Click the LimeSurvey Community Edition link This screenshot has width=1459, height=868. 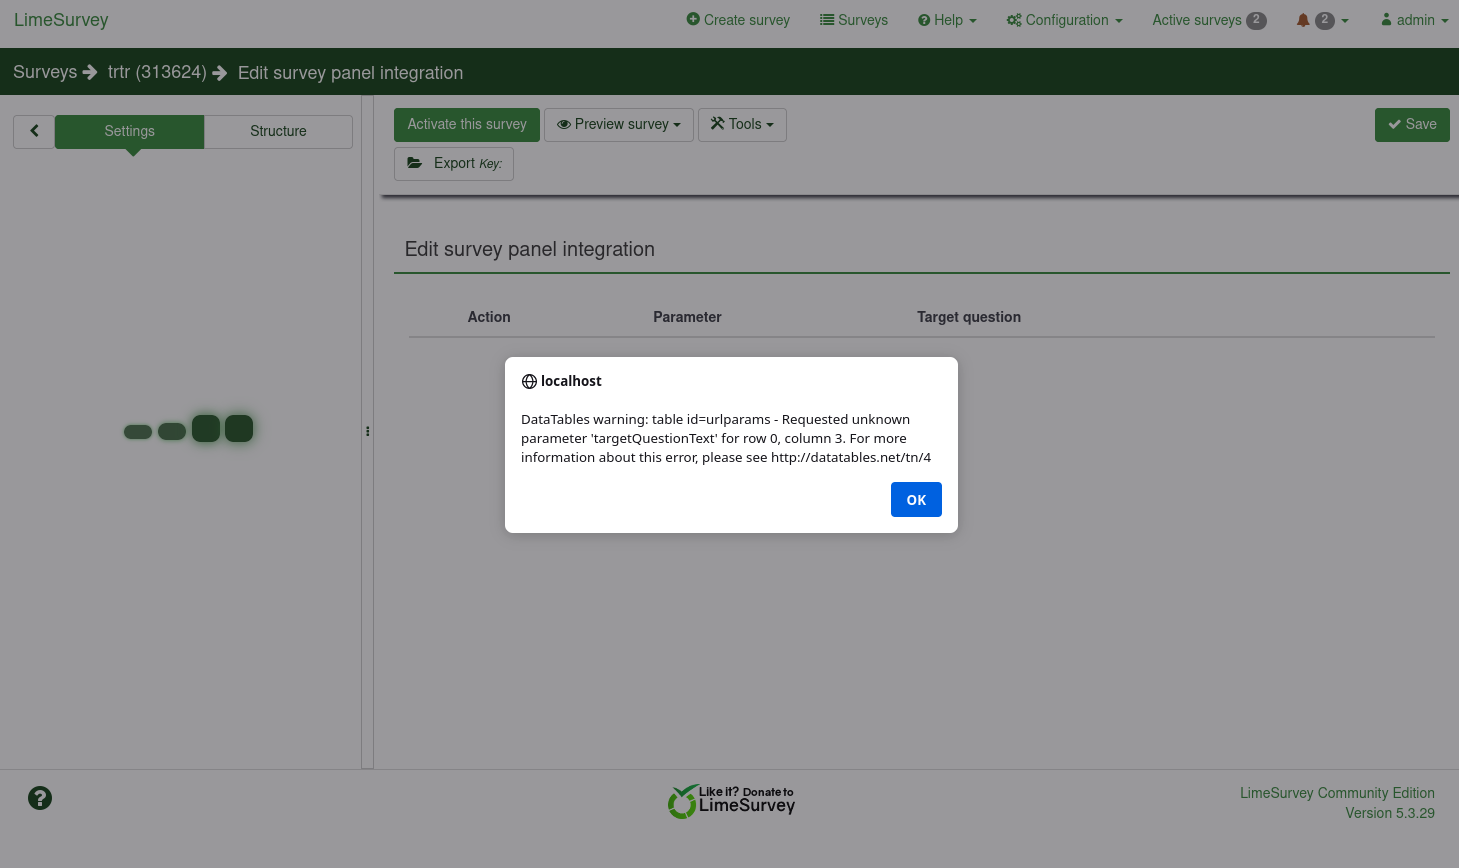coord(1337,793)
